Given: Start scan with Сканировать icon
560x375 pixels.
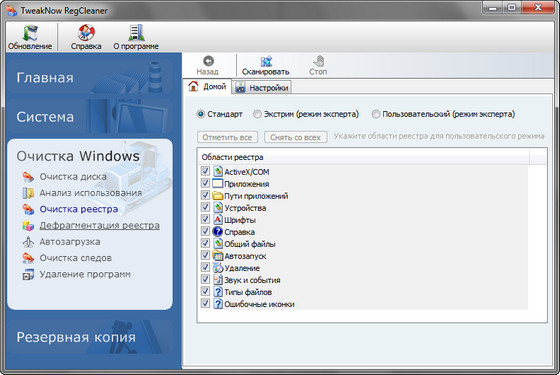Looking at the screenshot, I should pos(266,61).
